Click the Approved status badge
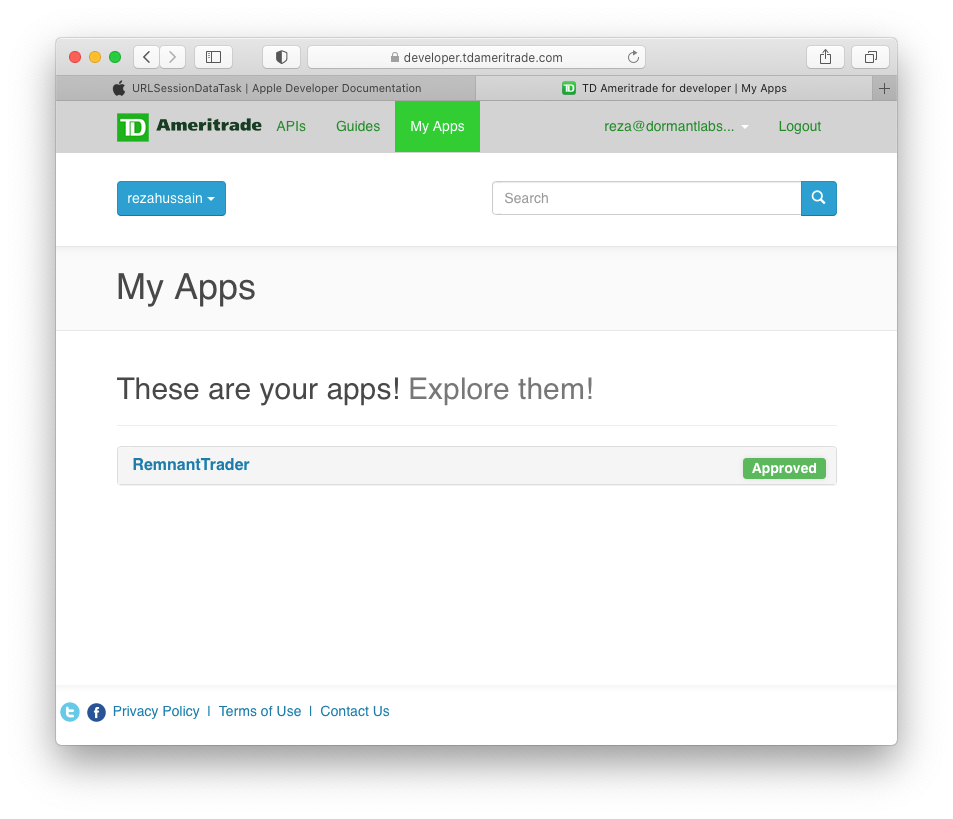This screenshot has width=953, height=819. pyautogui.click(x=784, y=468)
